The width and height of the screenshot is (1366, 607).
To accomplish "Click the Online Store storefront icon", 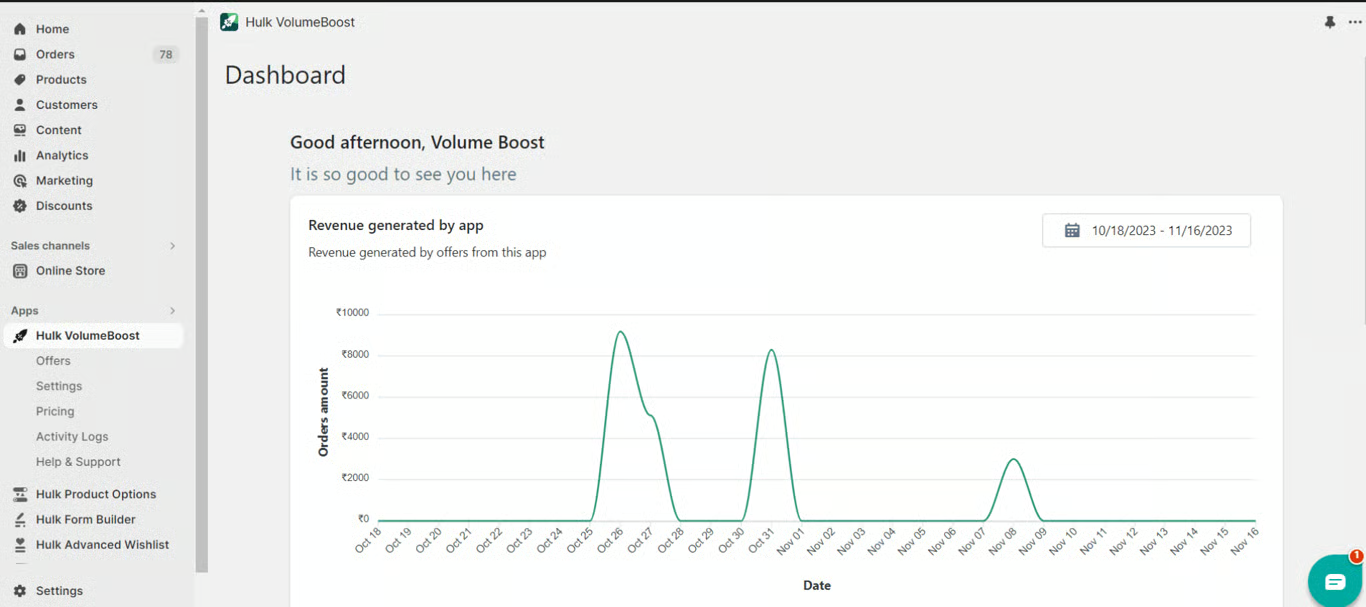I will (20, 270).
